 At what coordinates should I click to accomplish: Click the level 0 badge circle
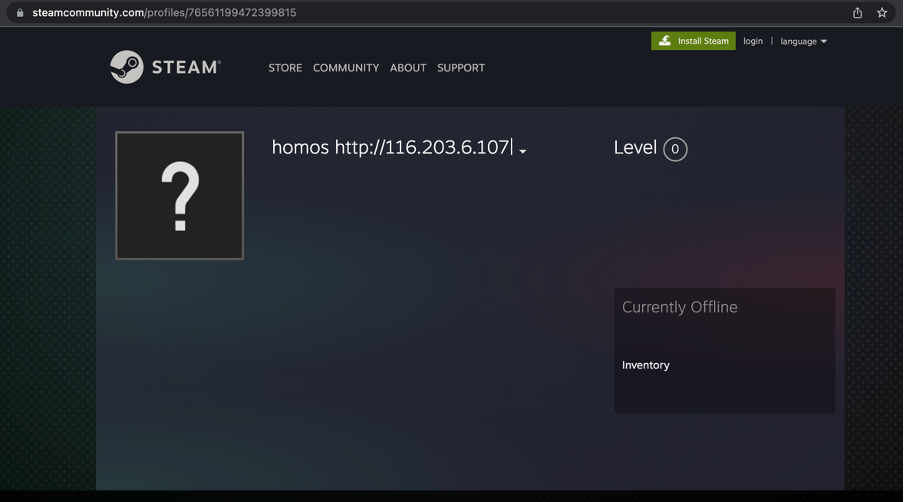[675, 149]
